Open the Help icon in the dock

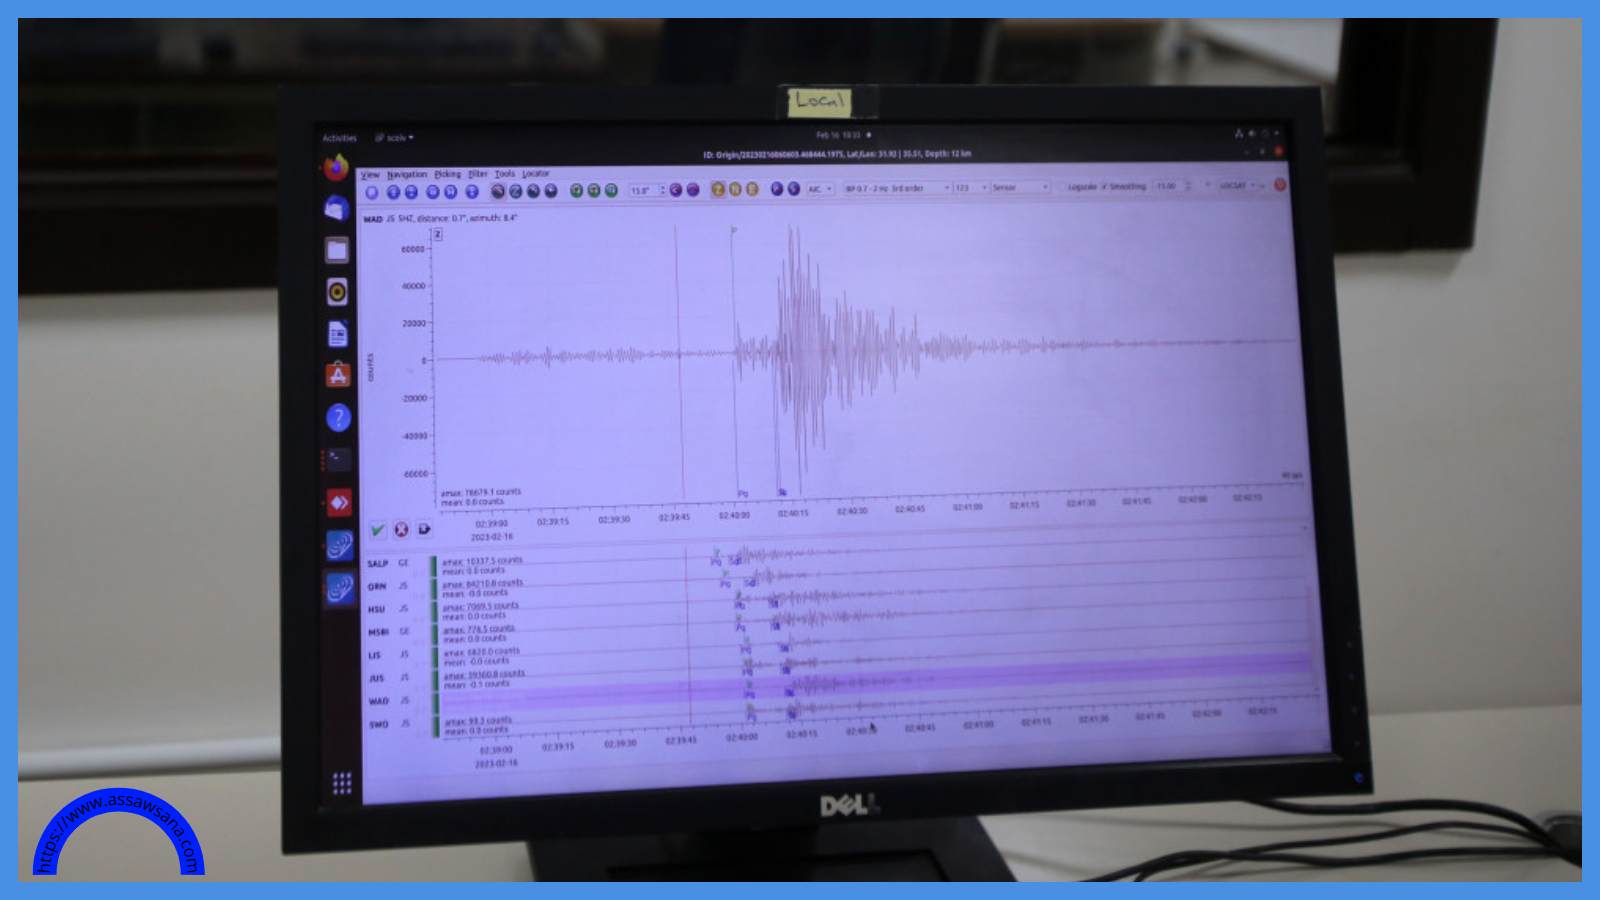[338, 417]
